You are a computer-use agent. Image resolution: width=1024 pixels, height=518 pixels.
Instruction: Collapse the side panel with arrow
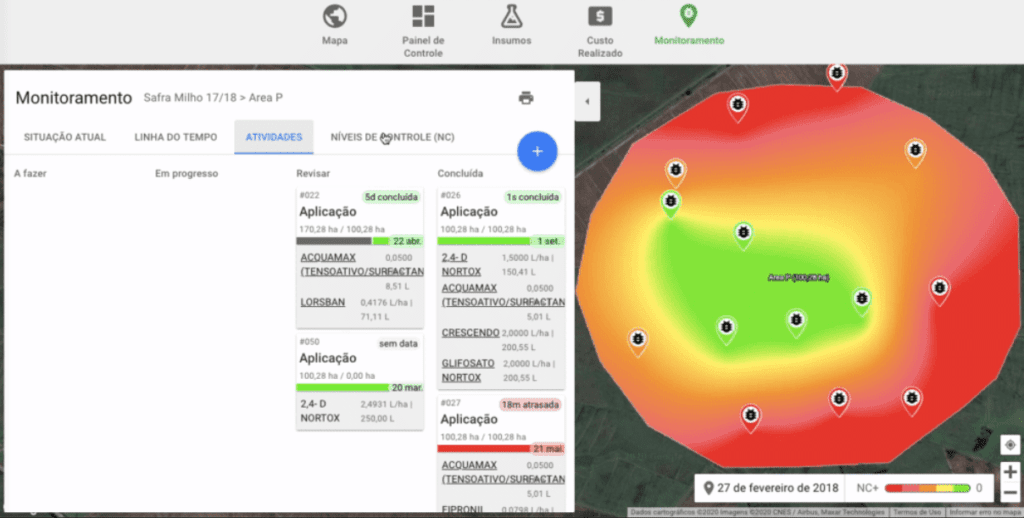click(x=586, y=101)
